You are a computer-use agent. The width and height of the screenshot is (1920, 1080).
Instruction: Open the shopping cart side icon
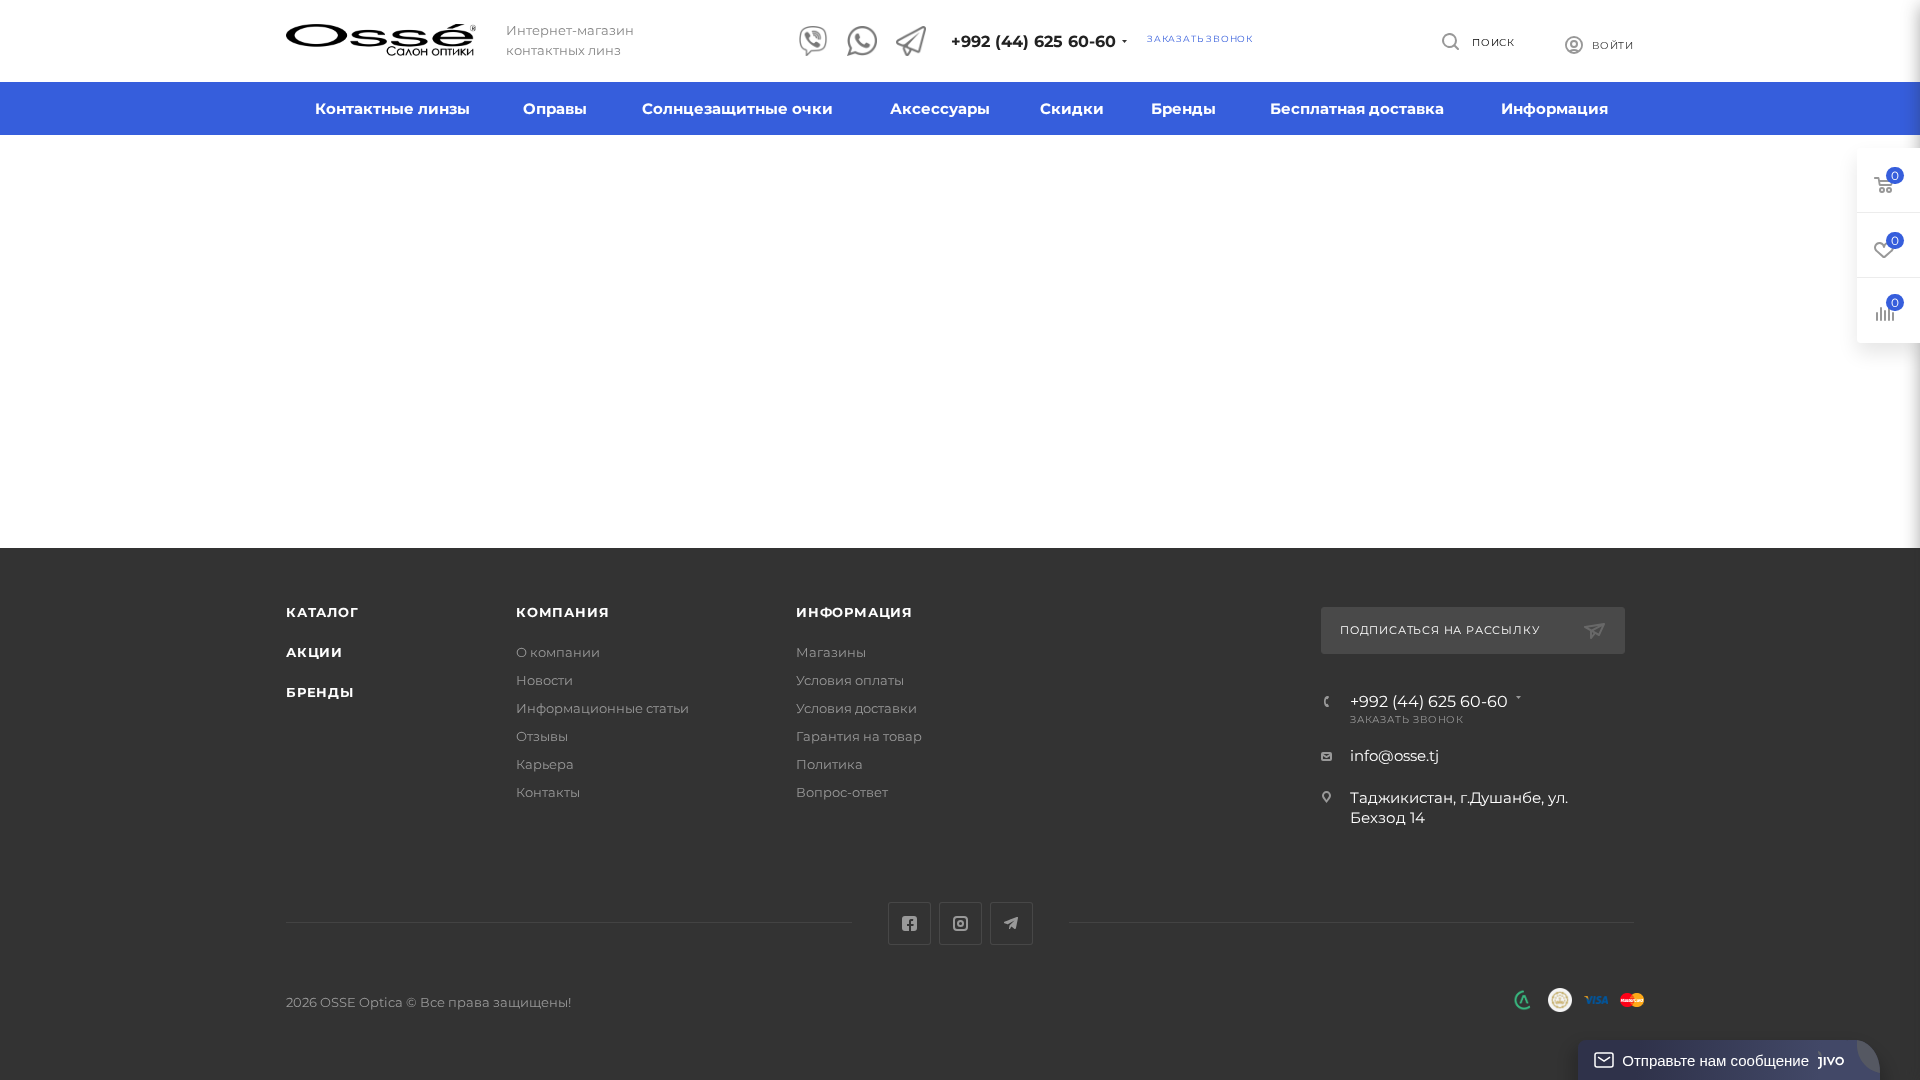(x=1885, y=183)
